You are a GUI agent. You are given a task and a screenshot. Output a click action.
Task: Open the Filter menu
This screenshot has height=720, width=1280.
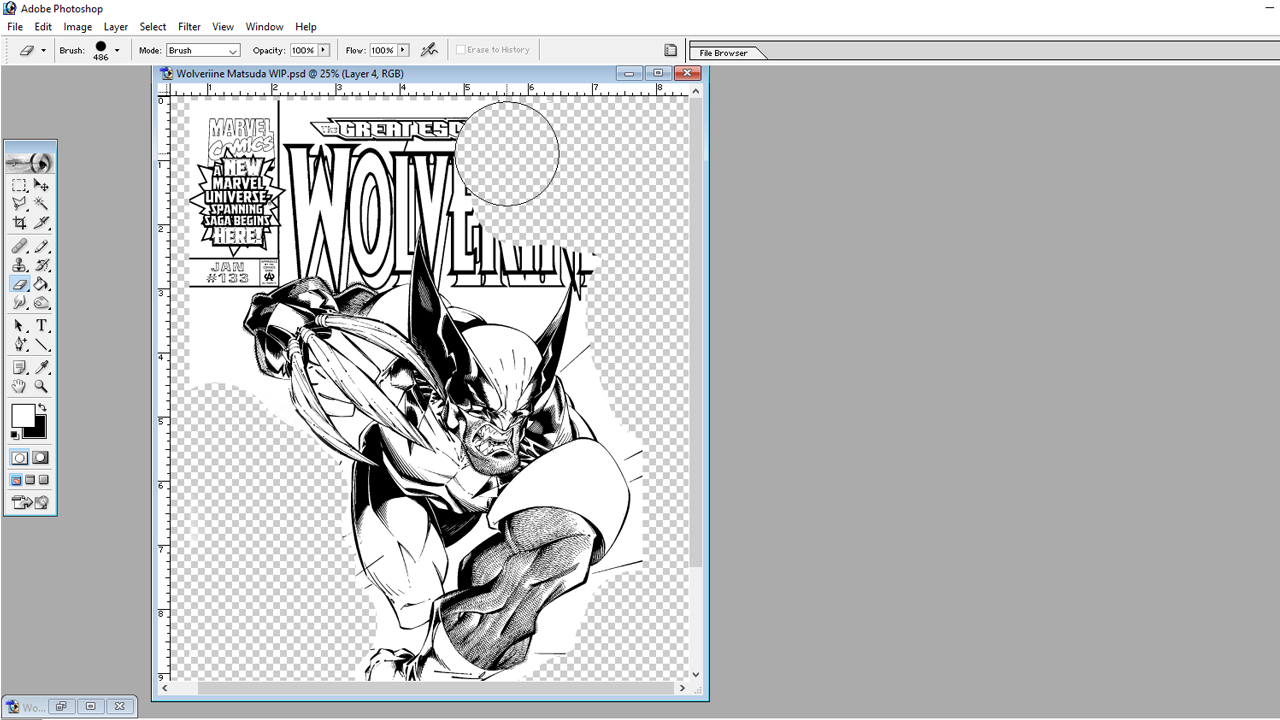point(189,27)
